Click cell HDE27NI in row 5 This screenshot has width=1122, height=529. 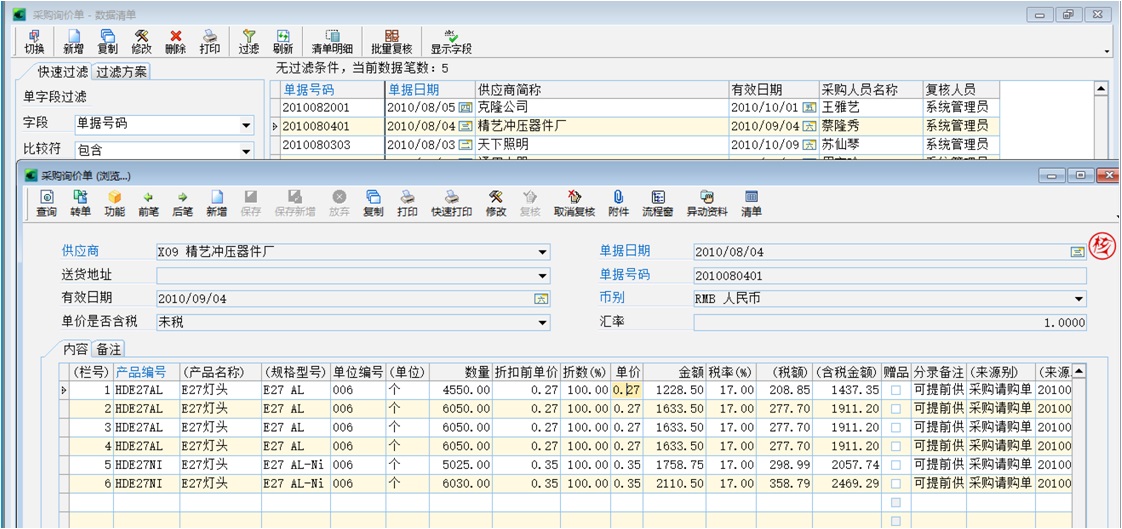point(147,465)
